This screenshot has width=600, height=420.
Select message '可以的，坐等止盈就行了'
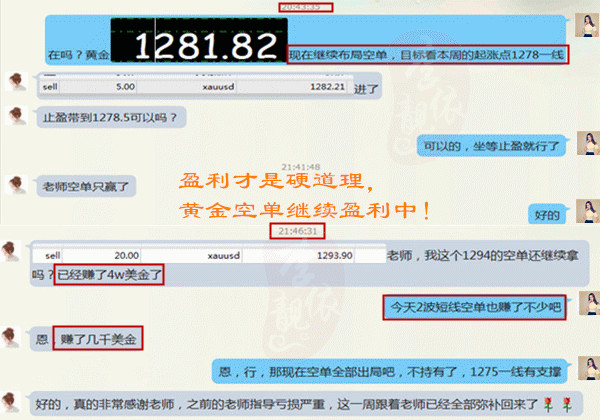(x=491, y=146)
